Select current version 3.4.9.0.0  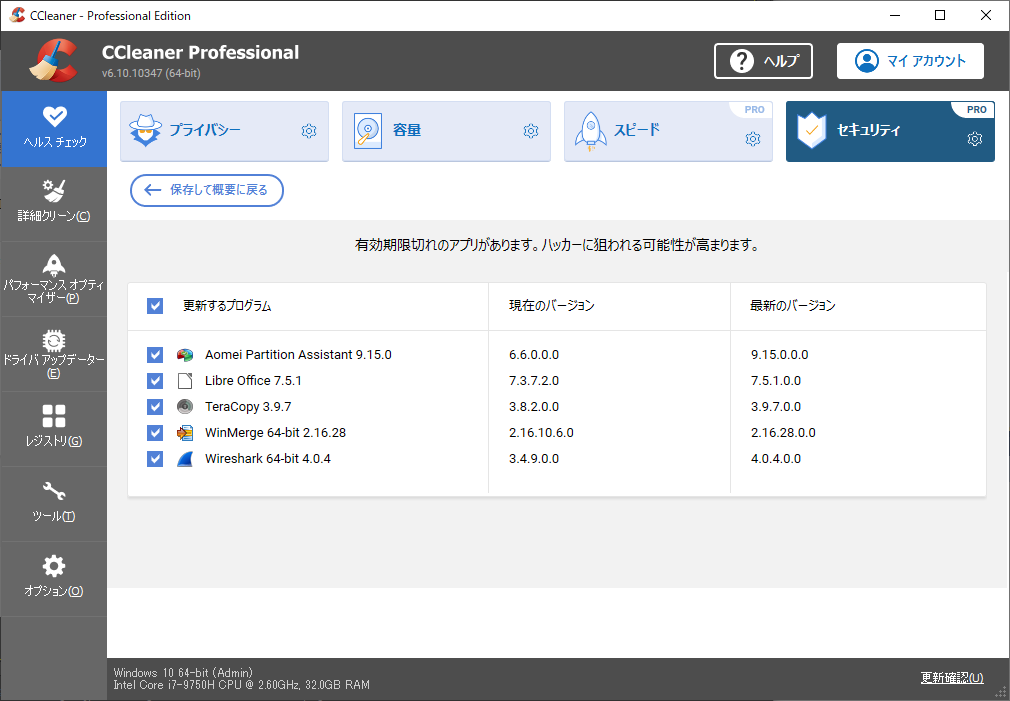pyautogui.click(x=534, y=459)
